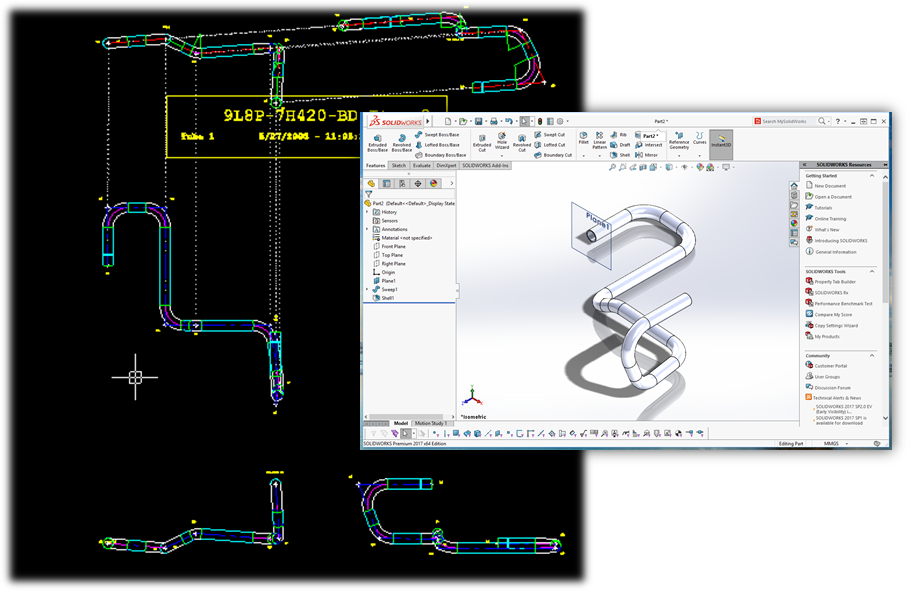Click the Property Tab Builder link

[x=836, y=282]
